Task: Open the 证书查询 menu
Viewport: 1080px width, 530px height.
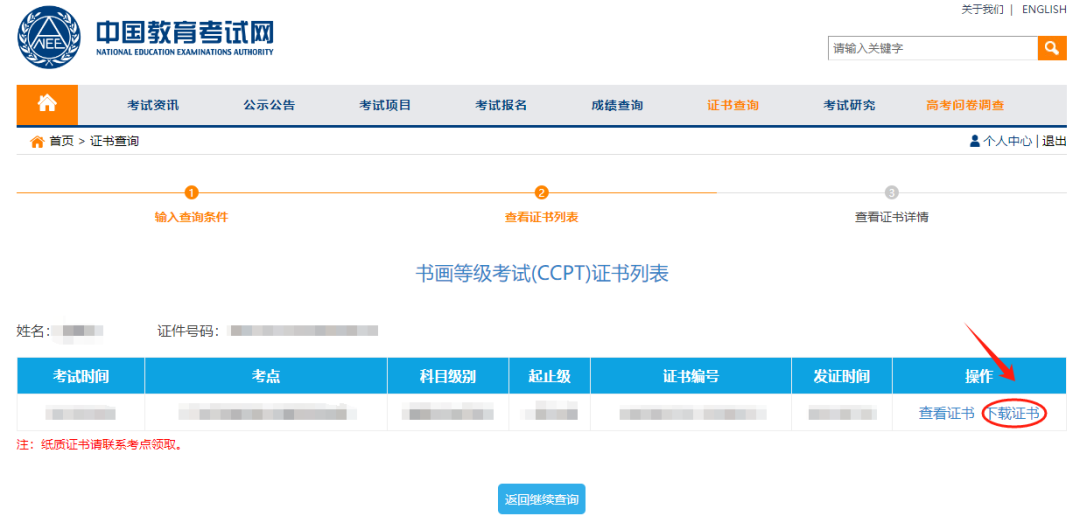Action: tap(733, 105)
